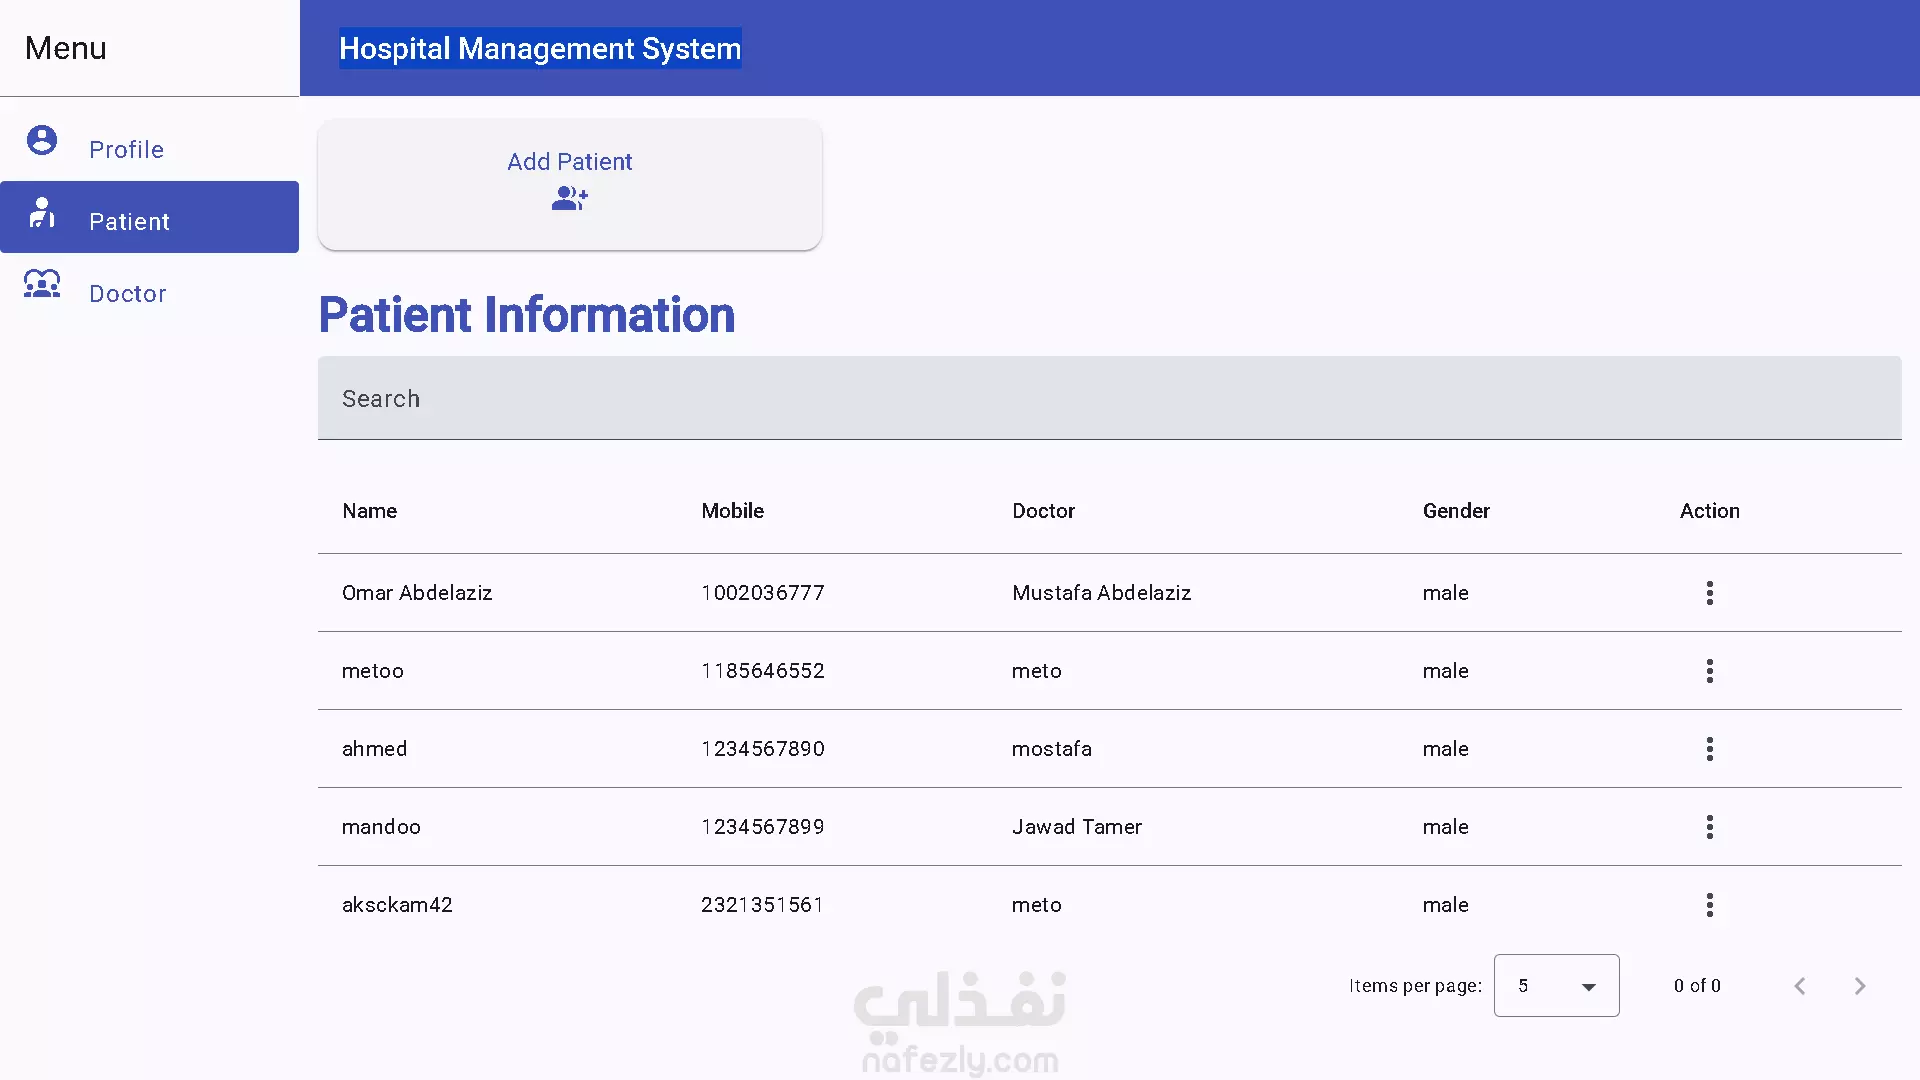Screen dimensions: 1920x1080
Task: Click mobile number 1185646552
Action: click(763, 671)
